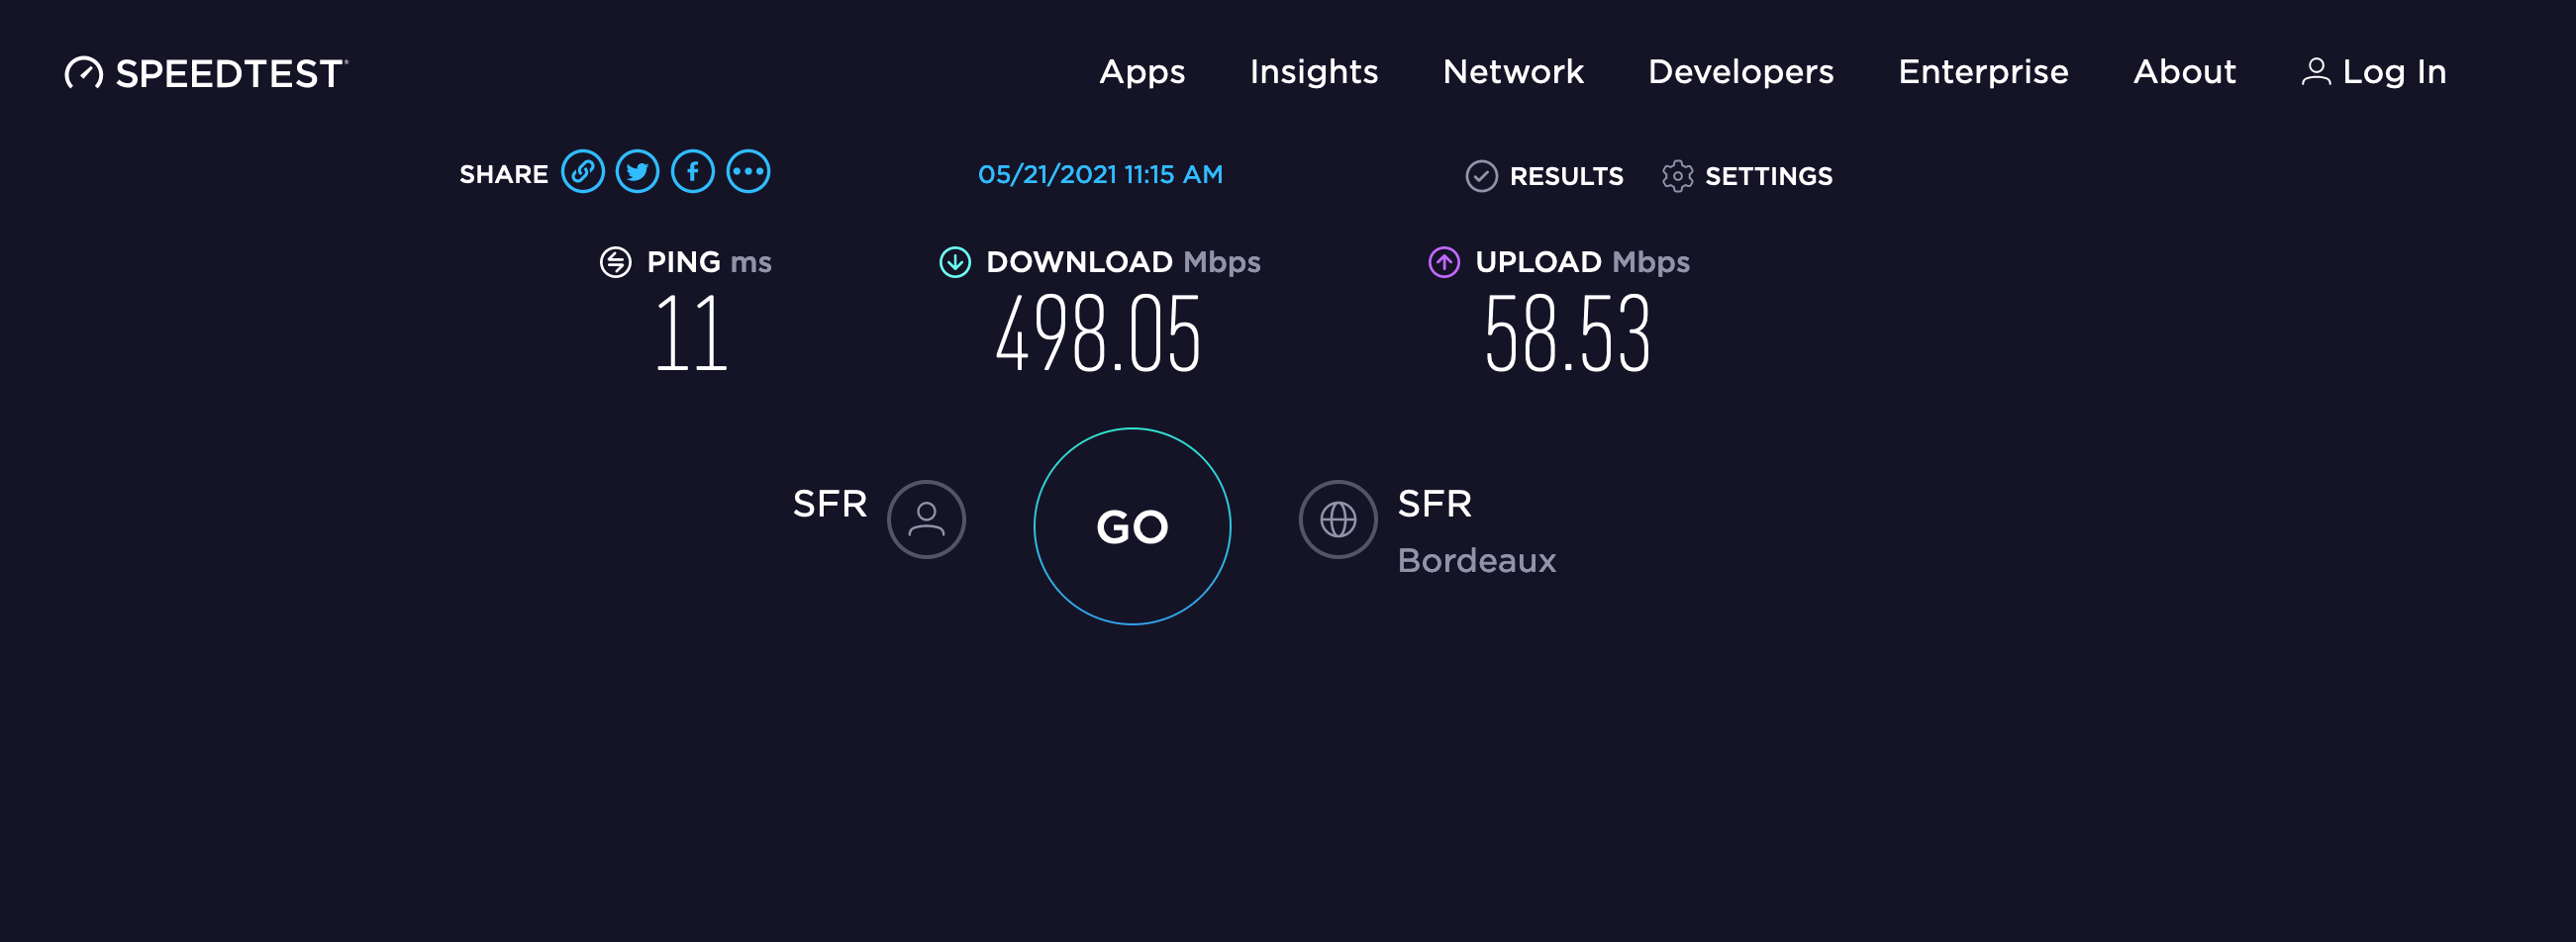Click the results checkmark icon
This screenshot has height=942, width=2576.
1481,176
